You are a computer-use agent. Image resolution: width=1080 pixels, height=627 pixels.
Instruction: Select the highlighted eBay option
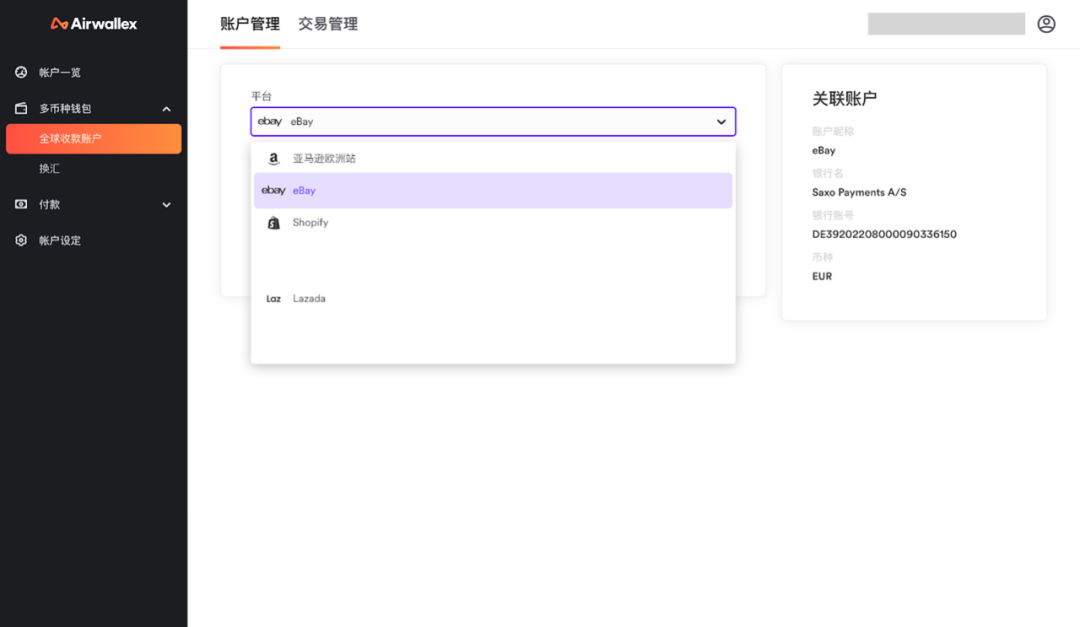pos(304,191)
